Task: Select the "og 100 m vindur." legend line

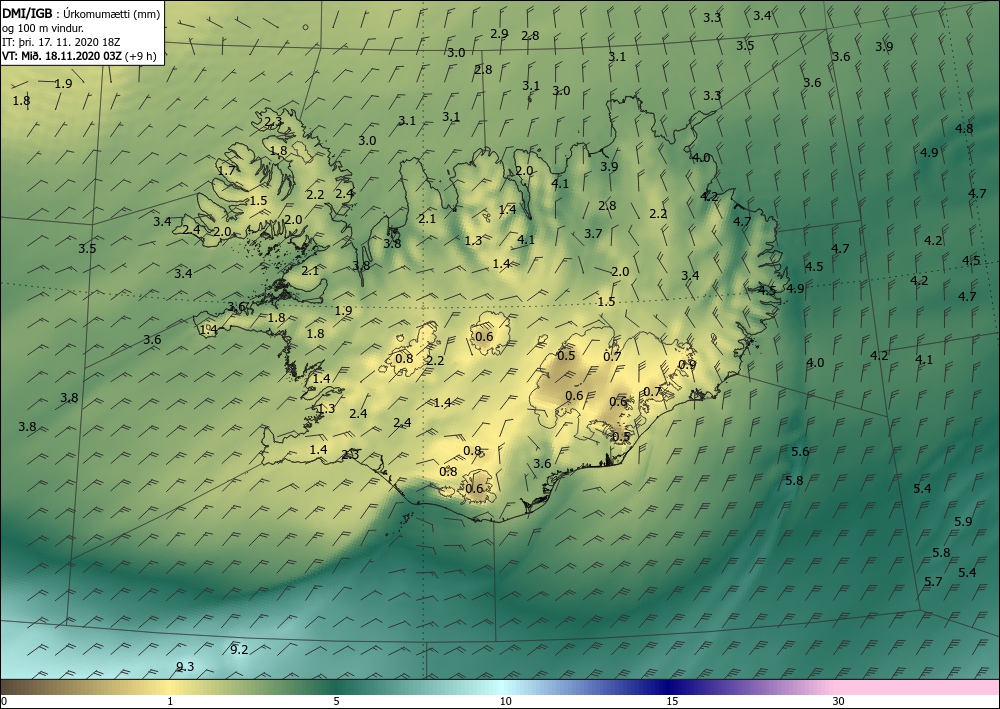Action: pos(42,28)
